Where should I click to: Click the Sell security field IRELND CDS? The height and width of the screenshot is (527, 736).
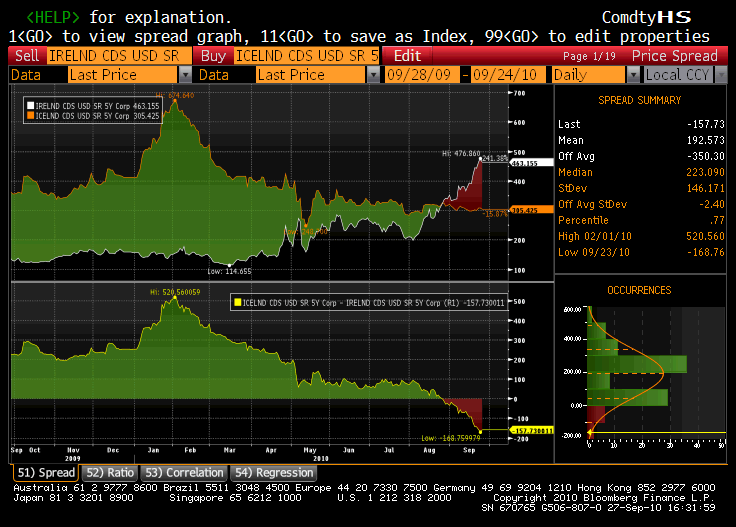(119, 56)
